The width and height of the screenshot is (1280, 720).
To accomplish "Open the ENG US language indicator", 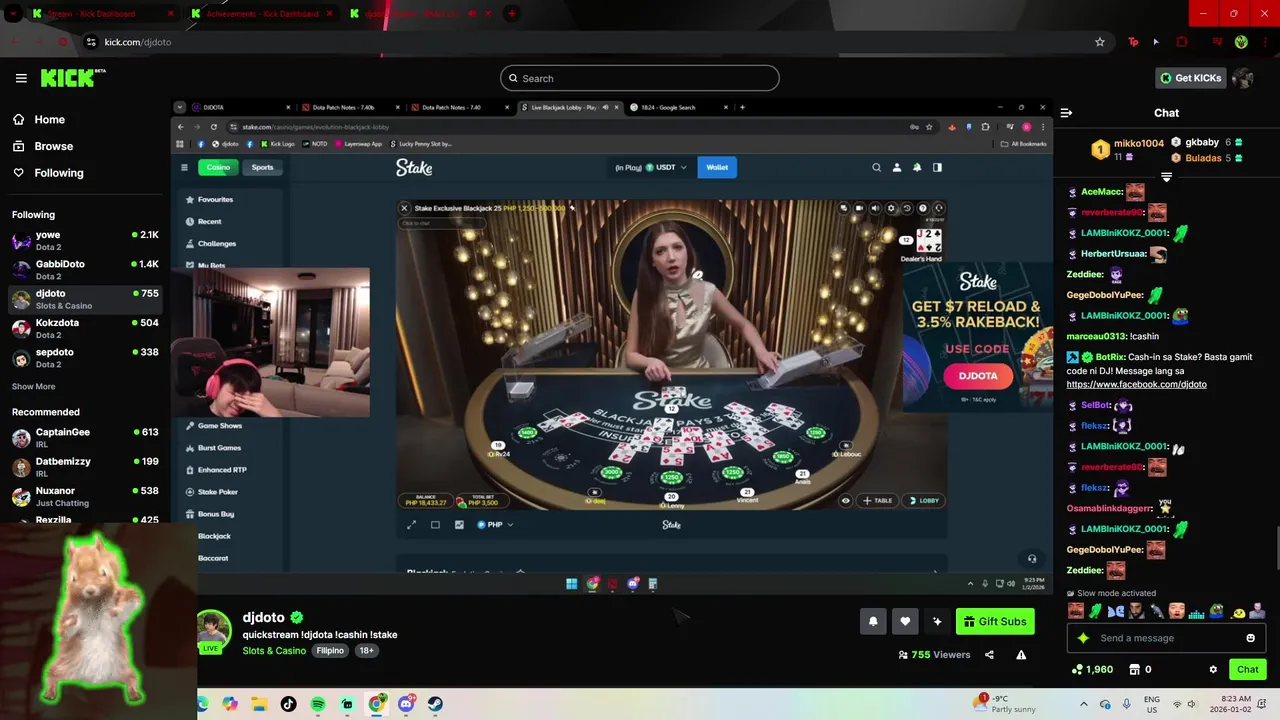I will point(1152,704).
